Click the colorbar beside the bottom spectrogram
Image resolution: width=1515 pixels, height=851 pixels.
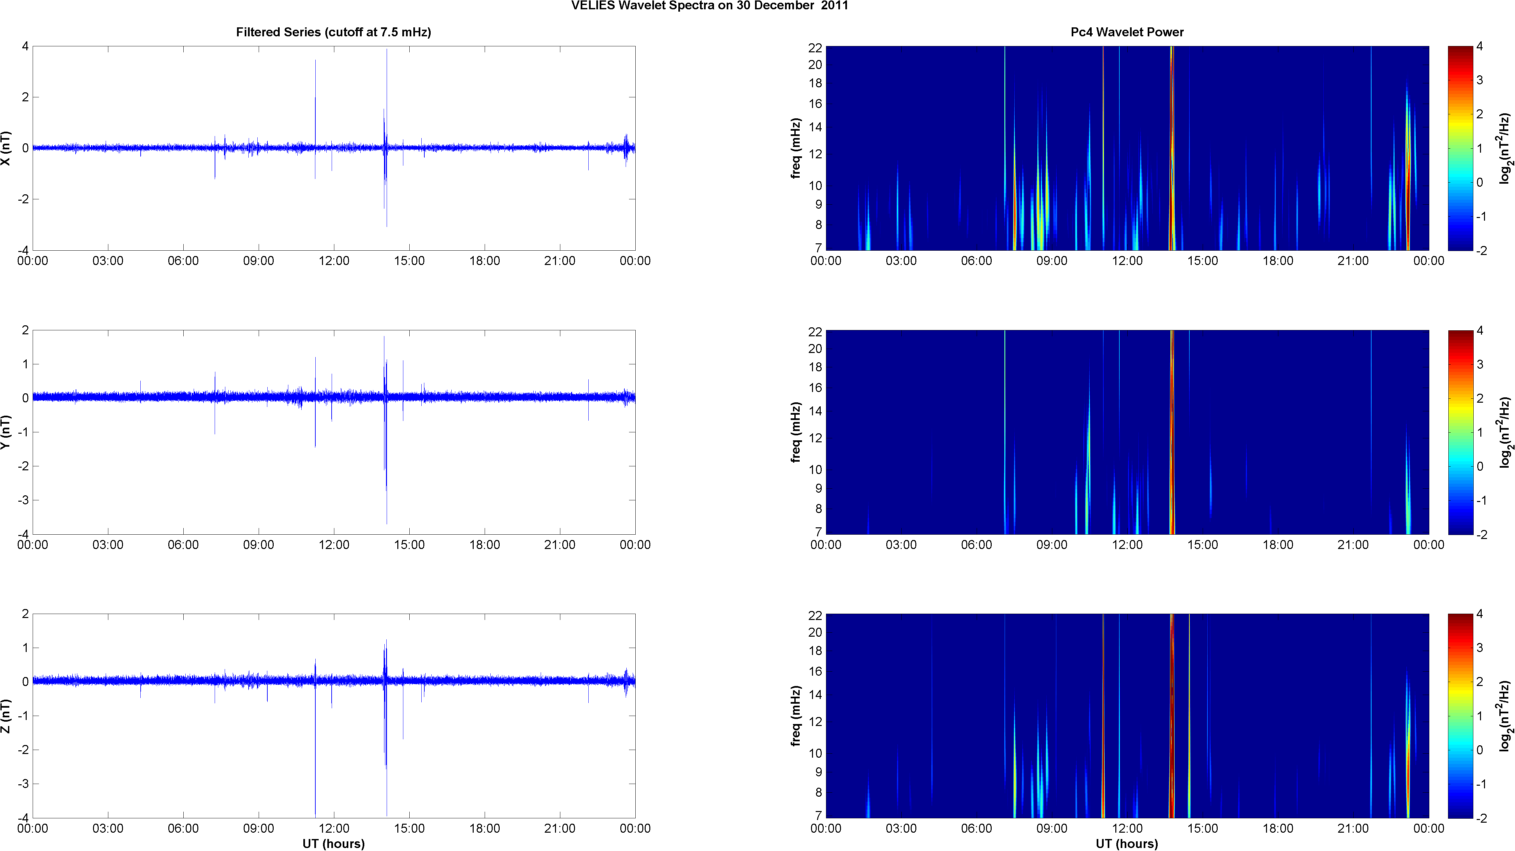coord(1460,716)
